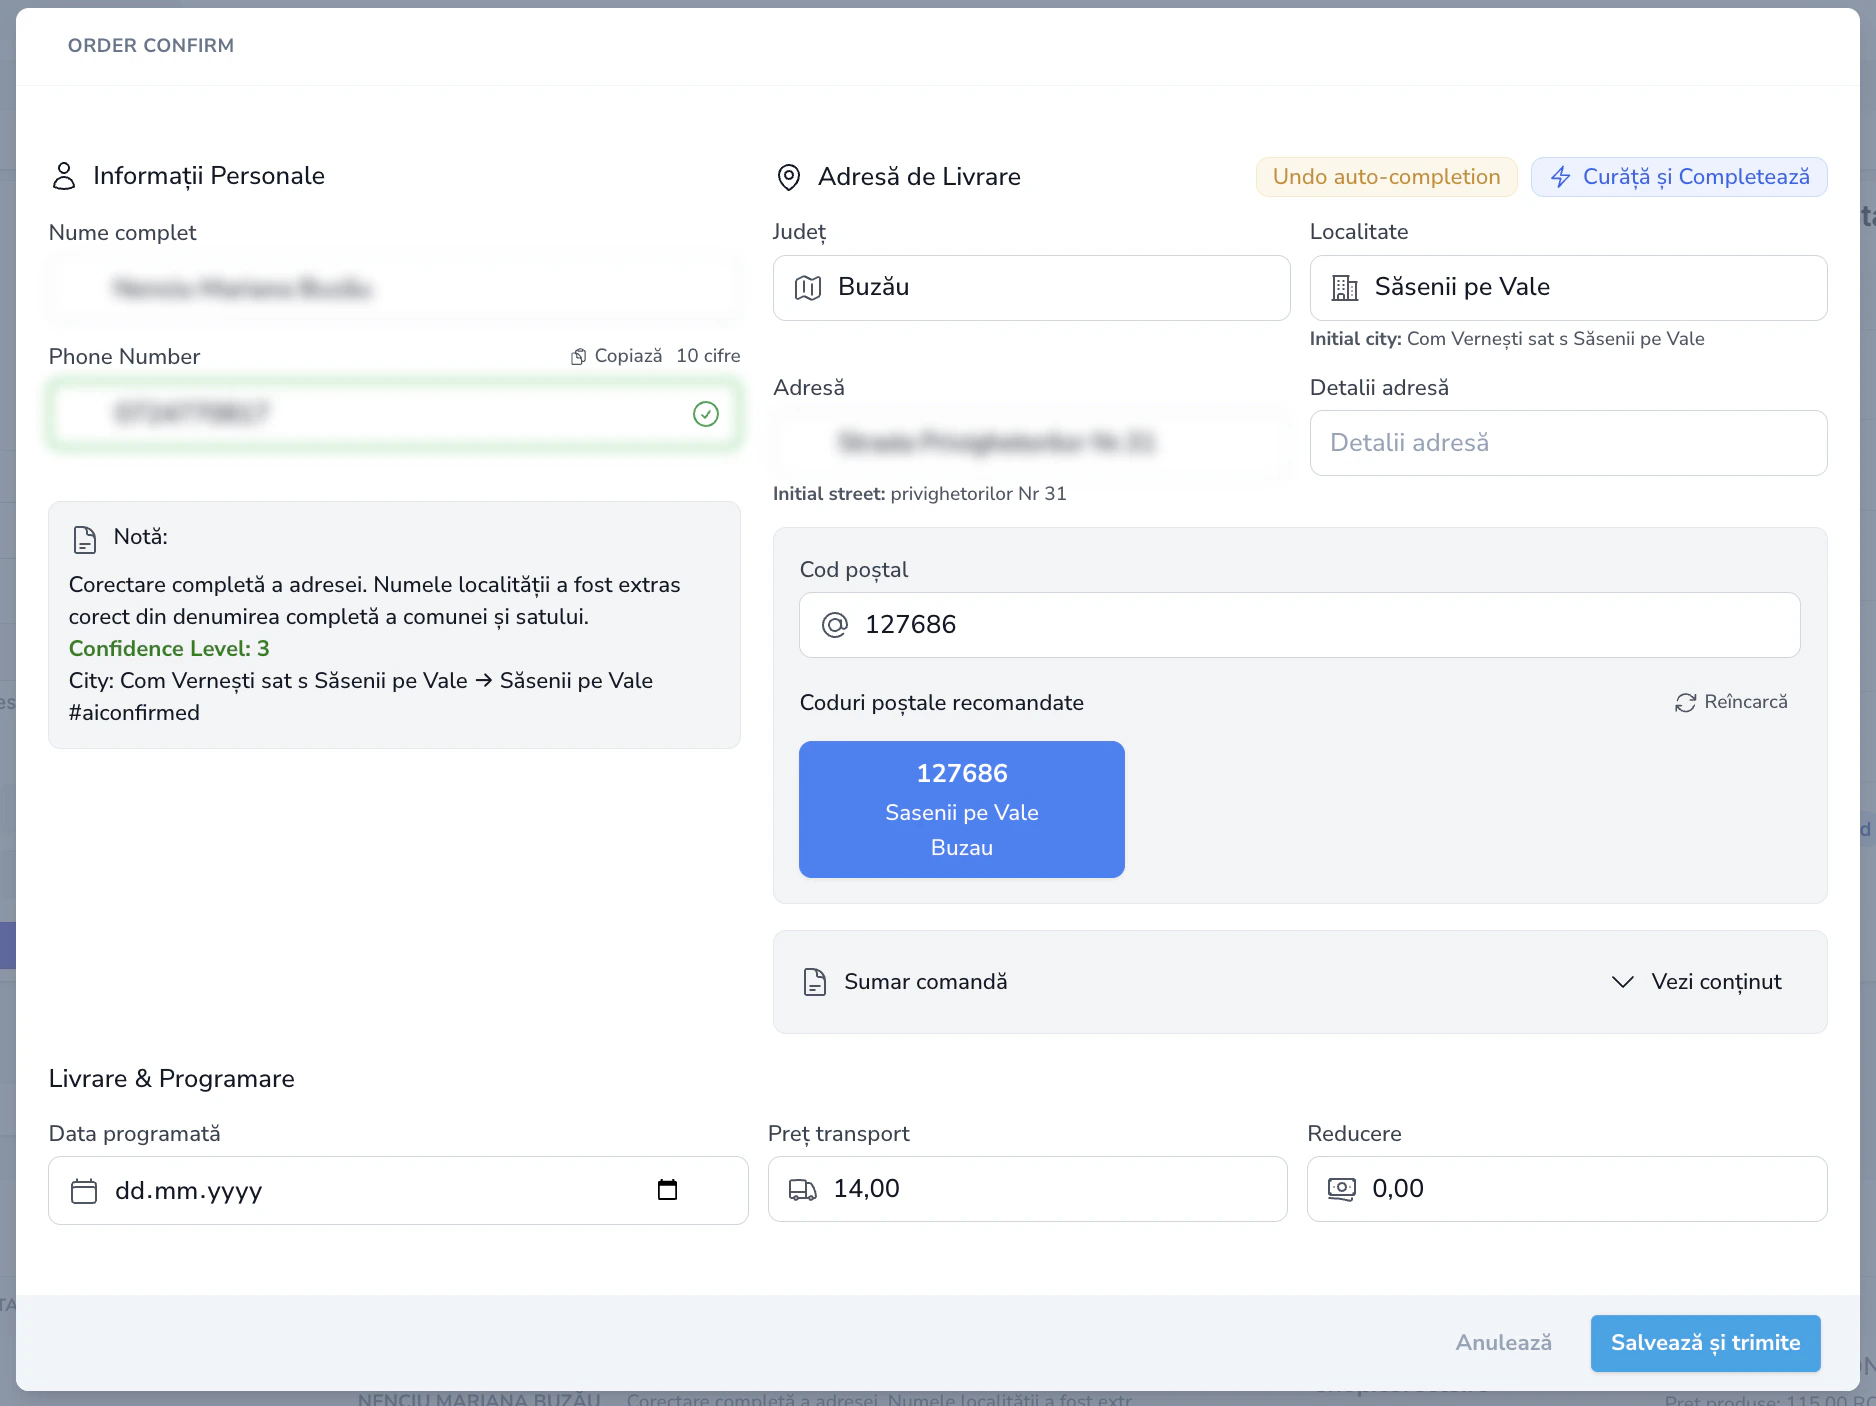Click the green checkmark in the phone field

tap(706, 414)
